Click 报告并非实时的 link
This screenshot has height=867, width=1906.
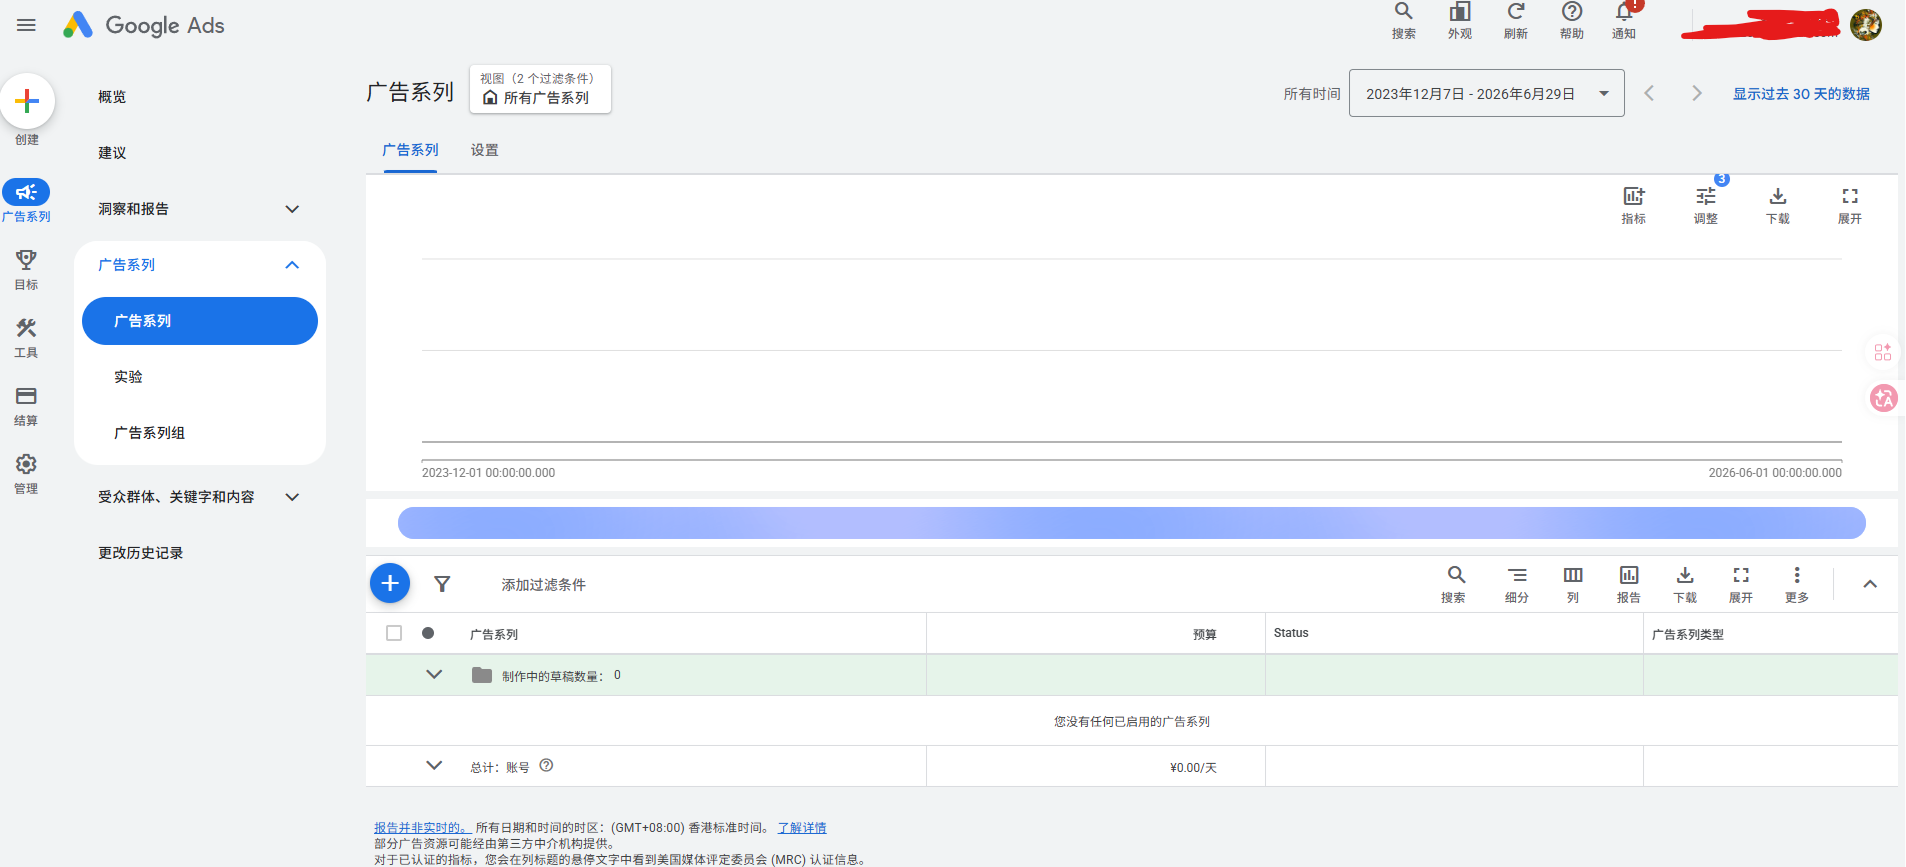click(422, 828)
